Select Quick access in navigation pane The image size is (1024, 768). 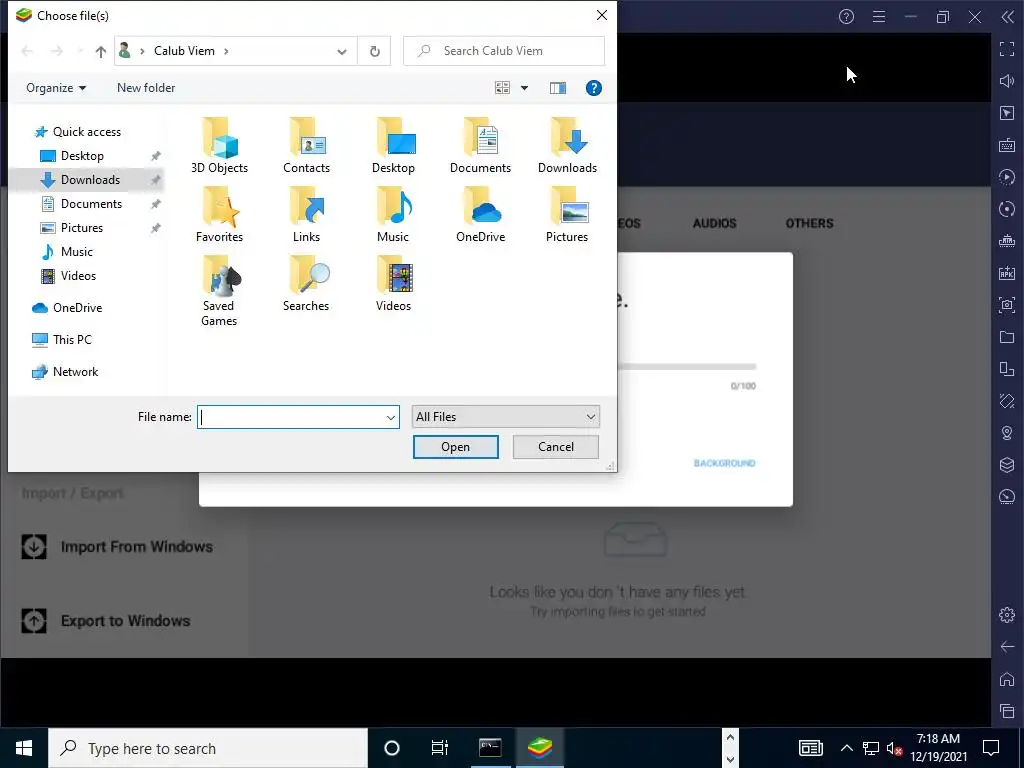(x=87, y=132)
